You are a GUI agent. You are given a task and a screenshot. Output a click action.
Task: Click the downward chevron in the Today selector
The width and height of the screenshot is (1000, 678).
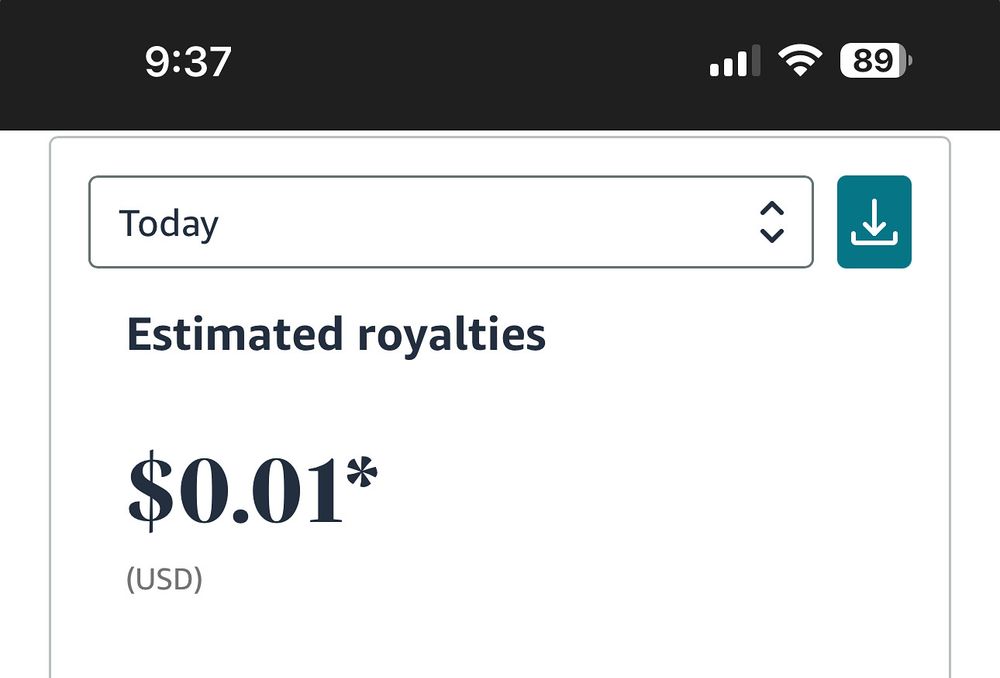(772, 236)
